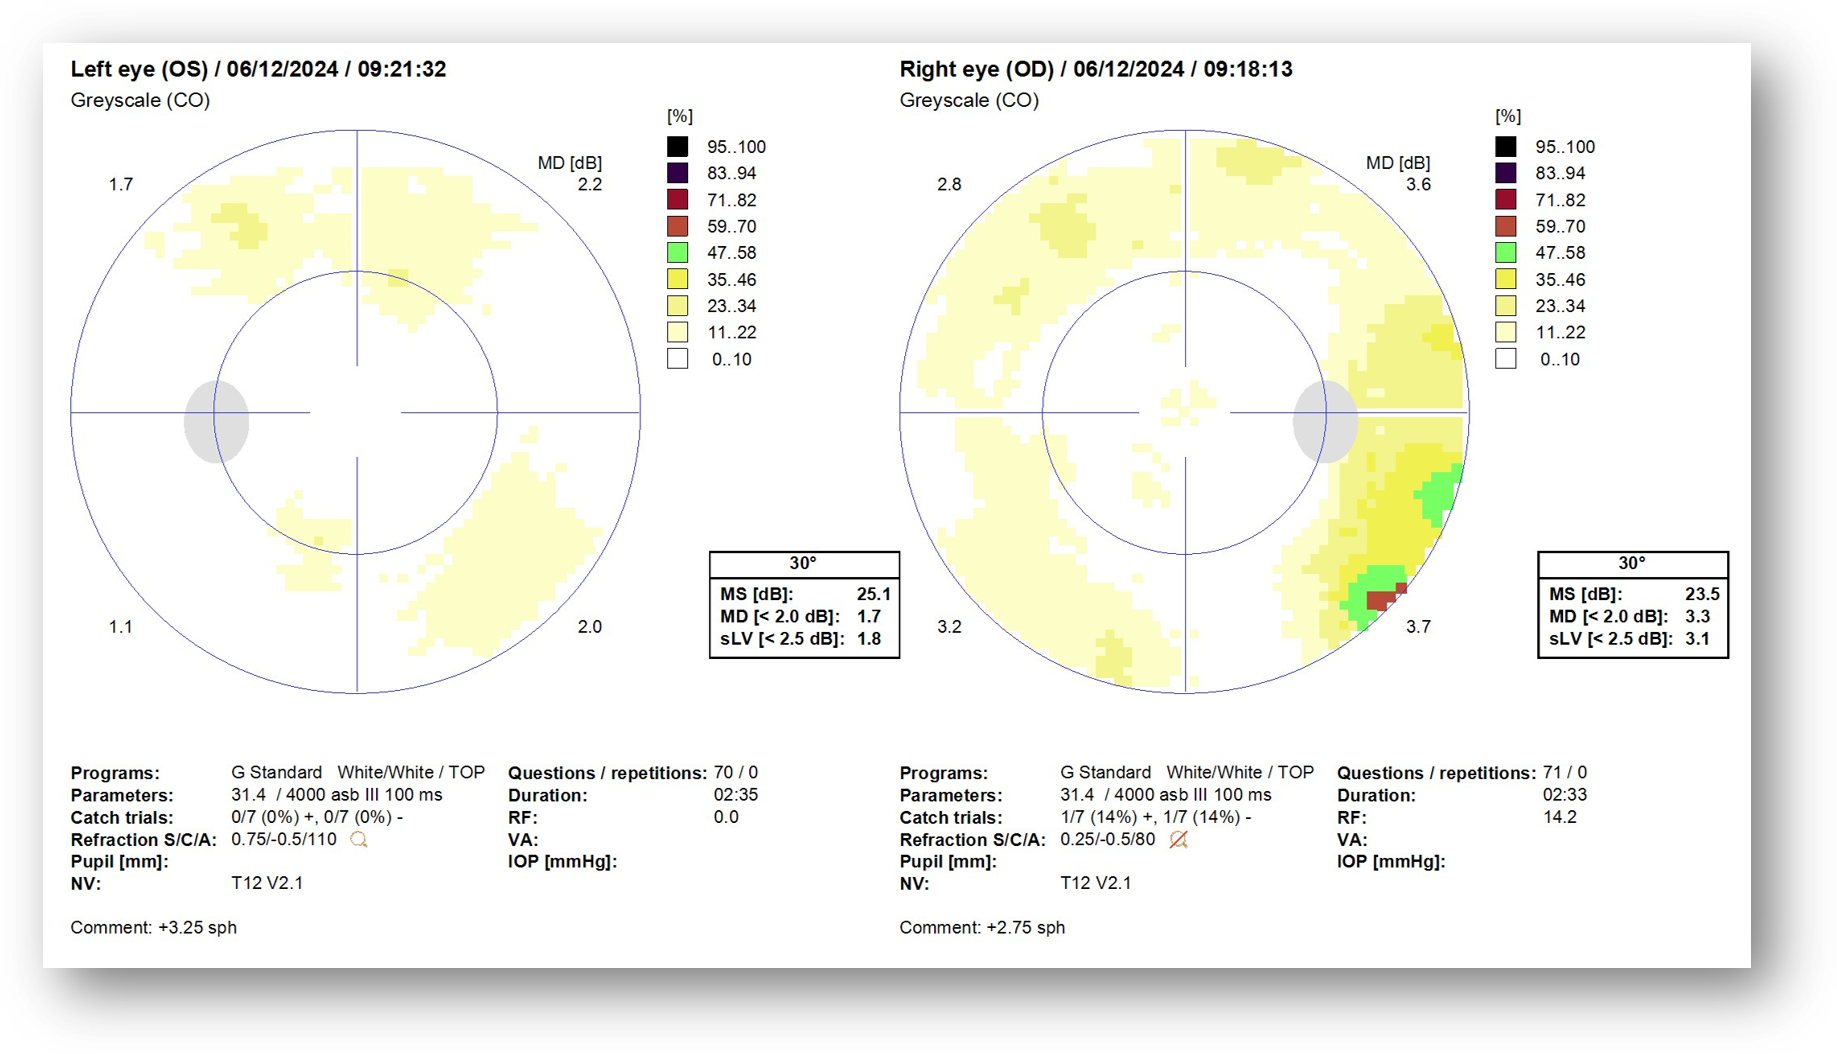
Task: Select the grey blind spot in right eye plot
Action: [x=1325, y=422]
